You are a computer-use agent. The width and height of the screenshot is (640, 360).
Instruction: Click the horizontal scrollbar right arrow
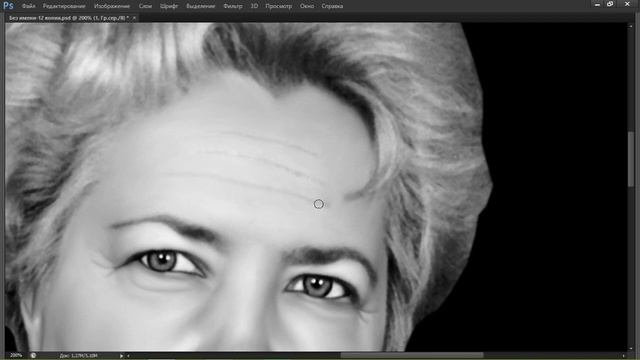click(623, 356)
